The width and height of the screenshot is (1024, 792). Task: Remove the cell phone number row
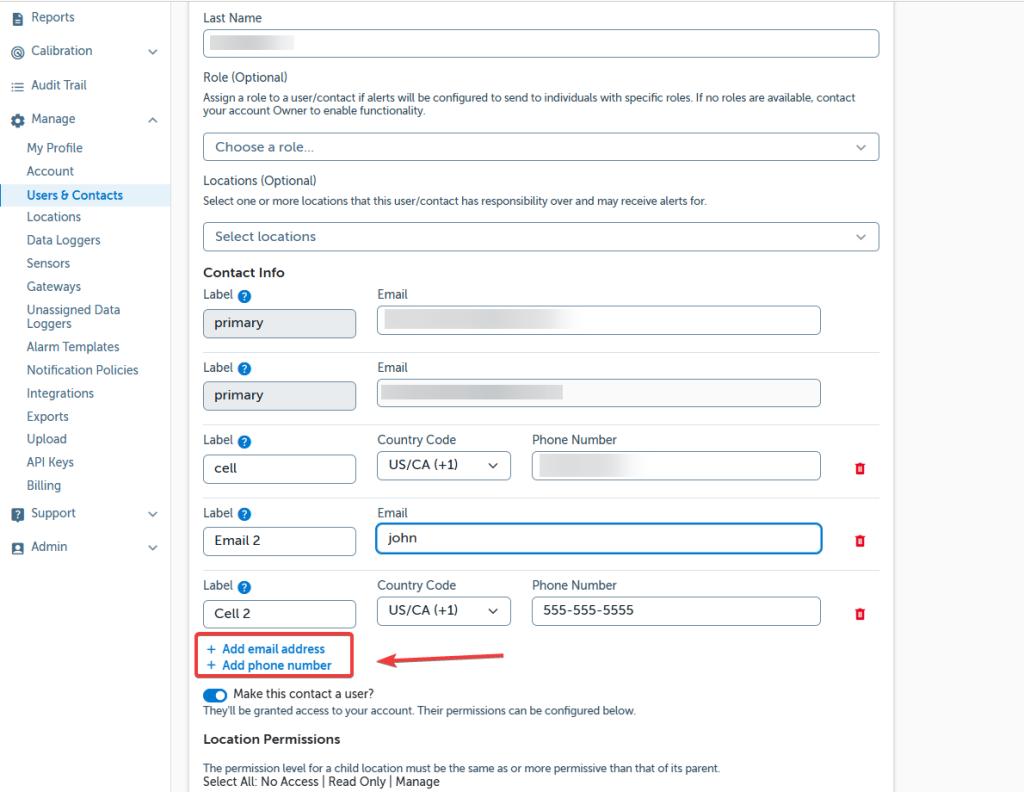click(859, 468)
